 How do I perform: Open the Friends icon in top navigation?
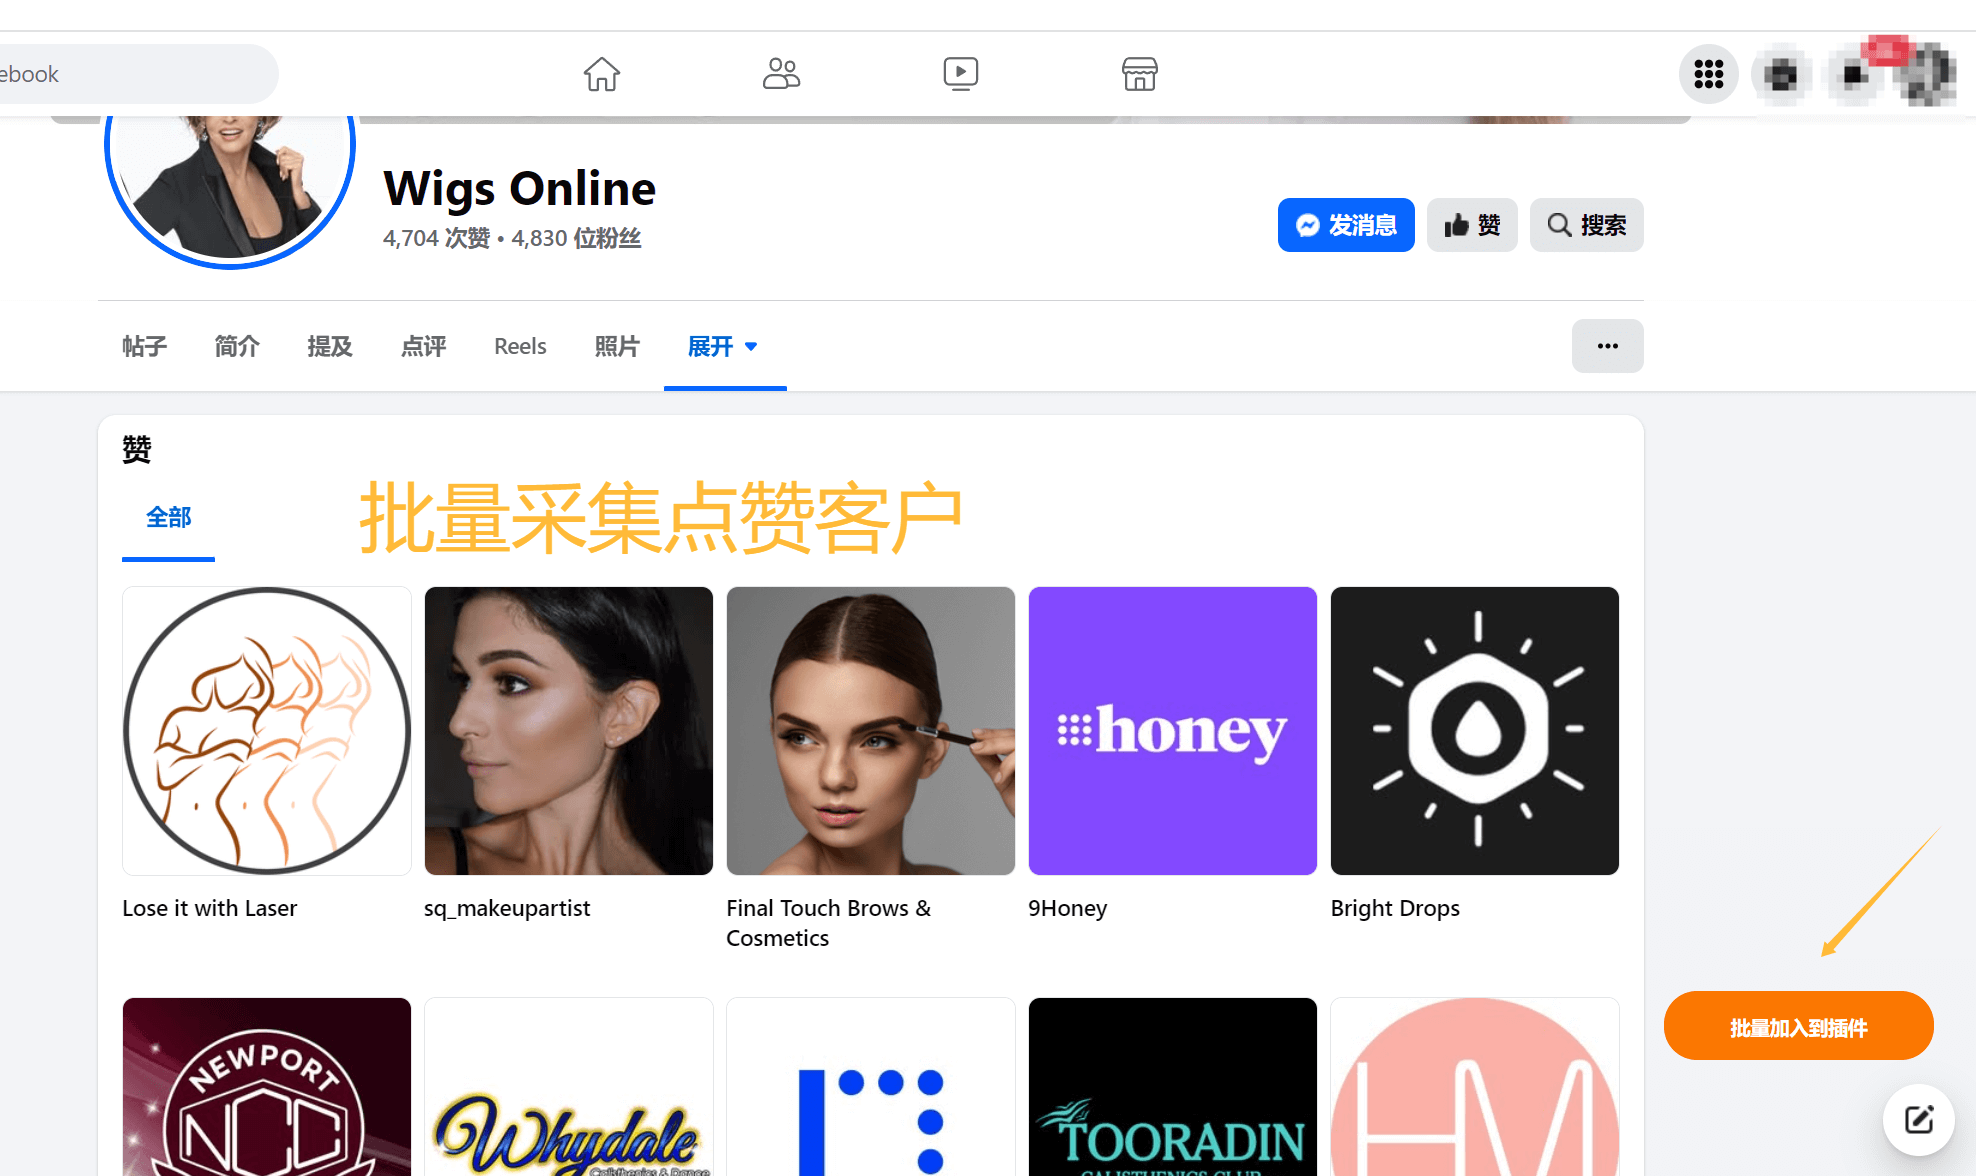point(781,74)
